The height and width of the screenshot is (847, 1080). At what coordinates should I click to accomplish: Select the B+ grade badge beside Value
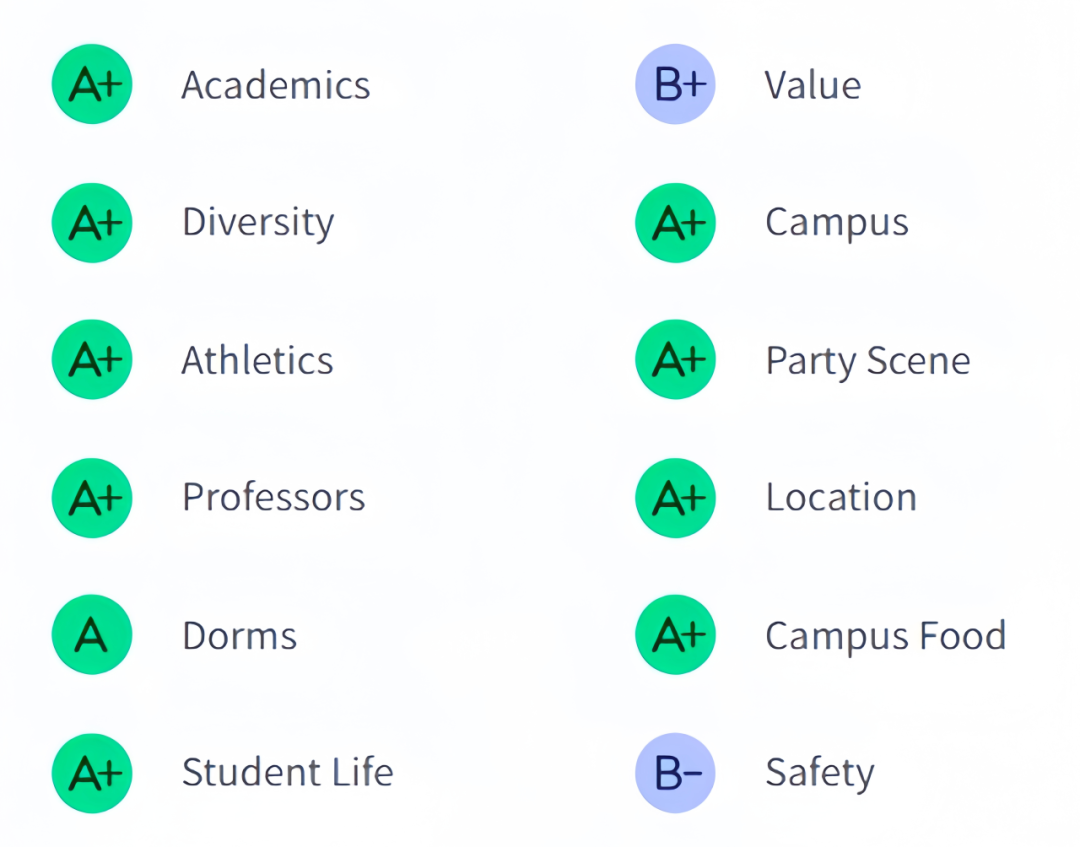tap(675, 84)
